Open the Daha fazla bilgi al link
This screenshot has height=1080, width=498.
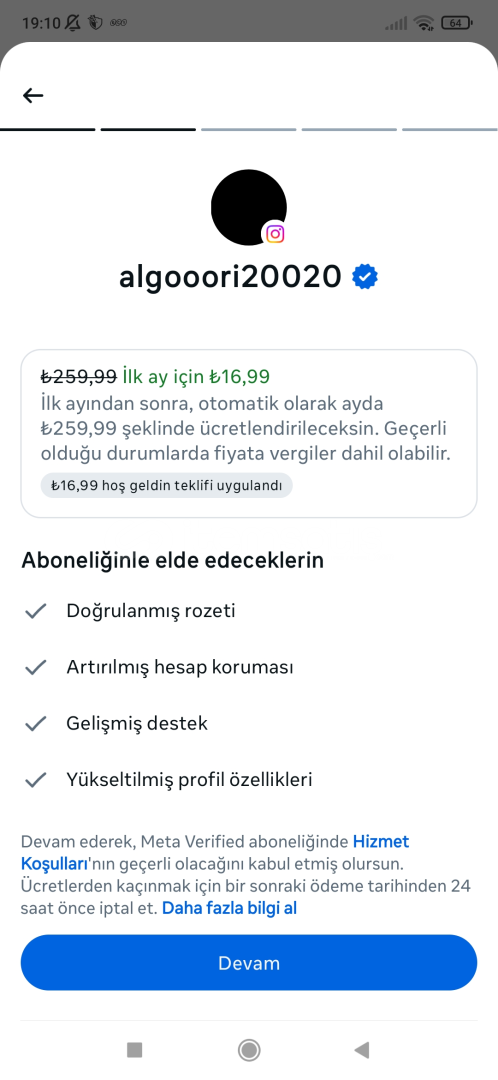point(229,908)
